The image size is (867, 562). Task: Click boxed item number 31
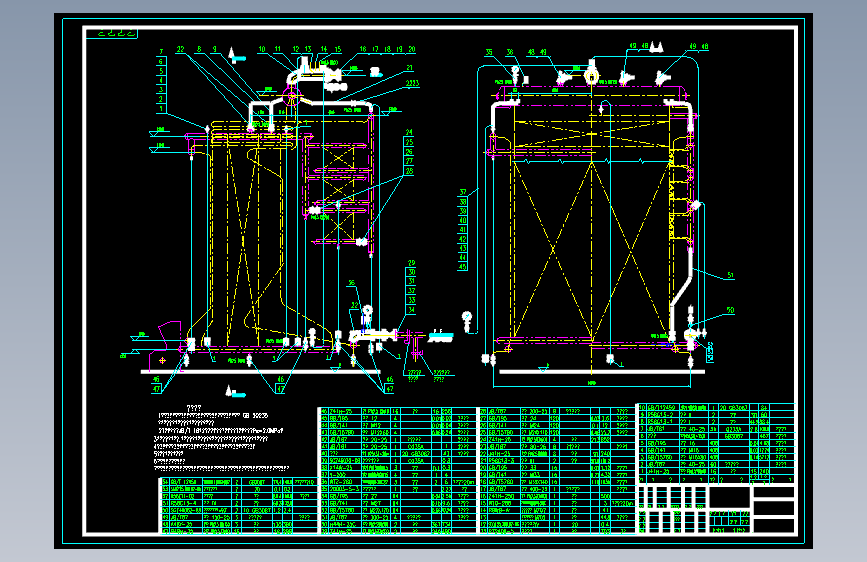click(411, 281)
